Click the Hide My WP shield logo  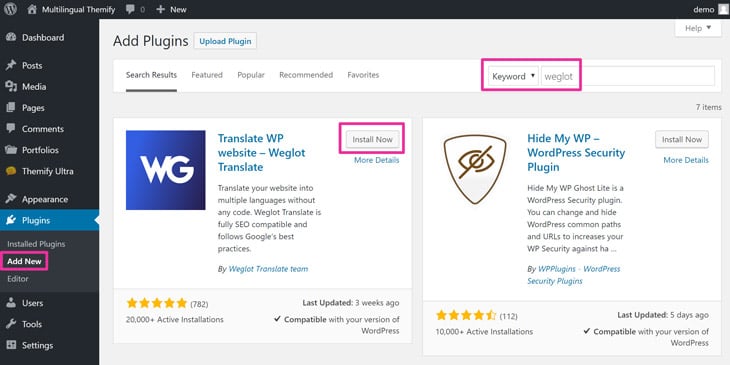click(x=475, y=169)
